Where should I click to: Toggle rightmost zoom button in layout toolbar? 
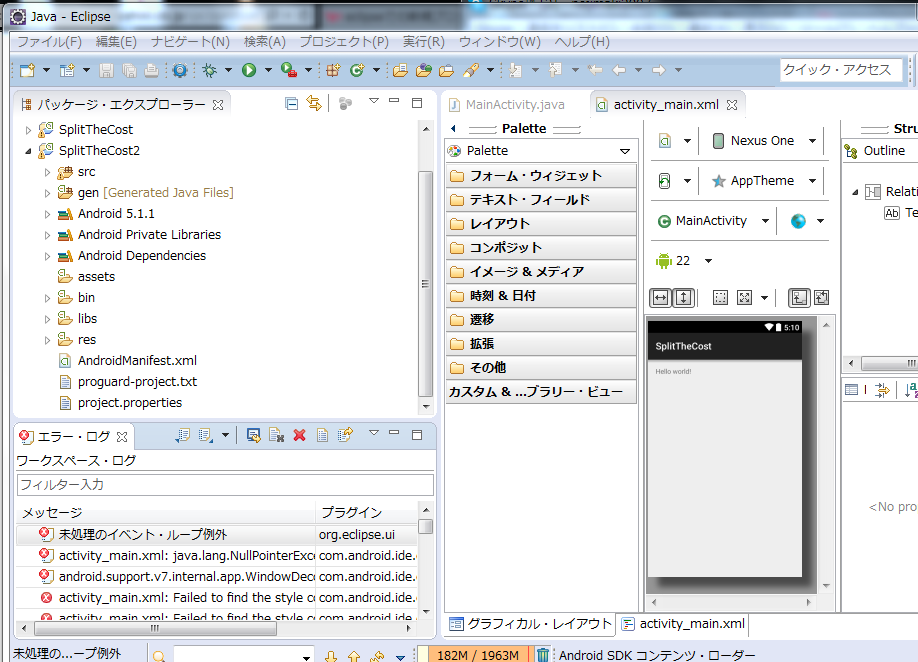tap(821, 298)
